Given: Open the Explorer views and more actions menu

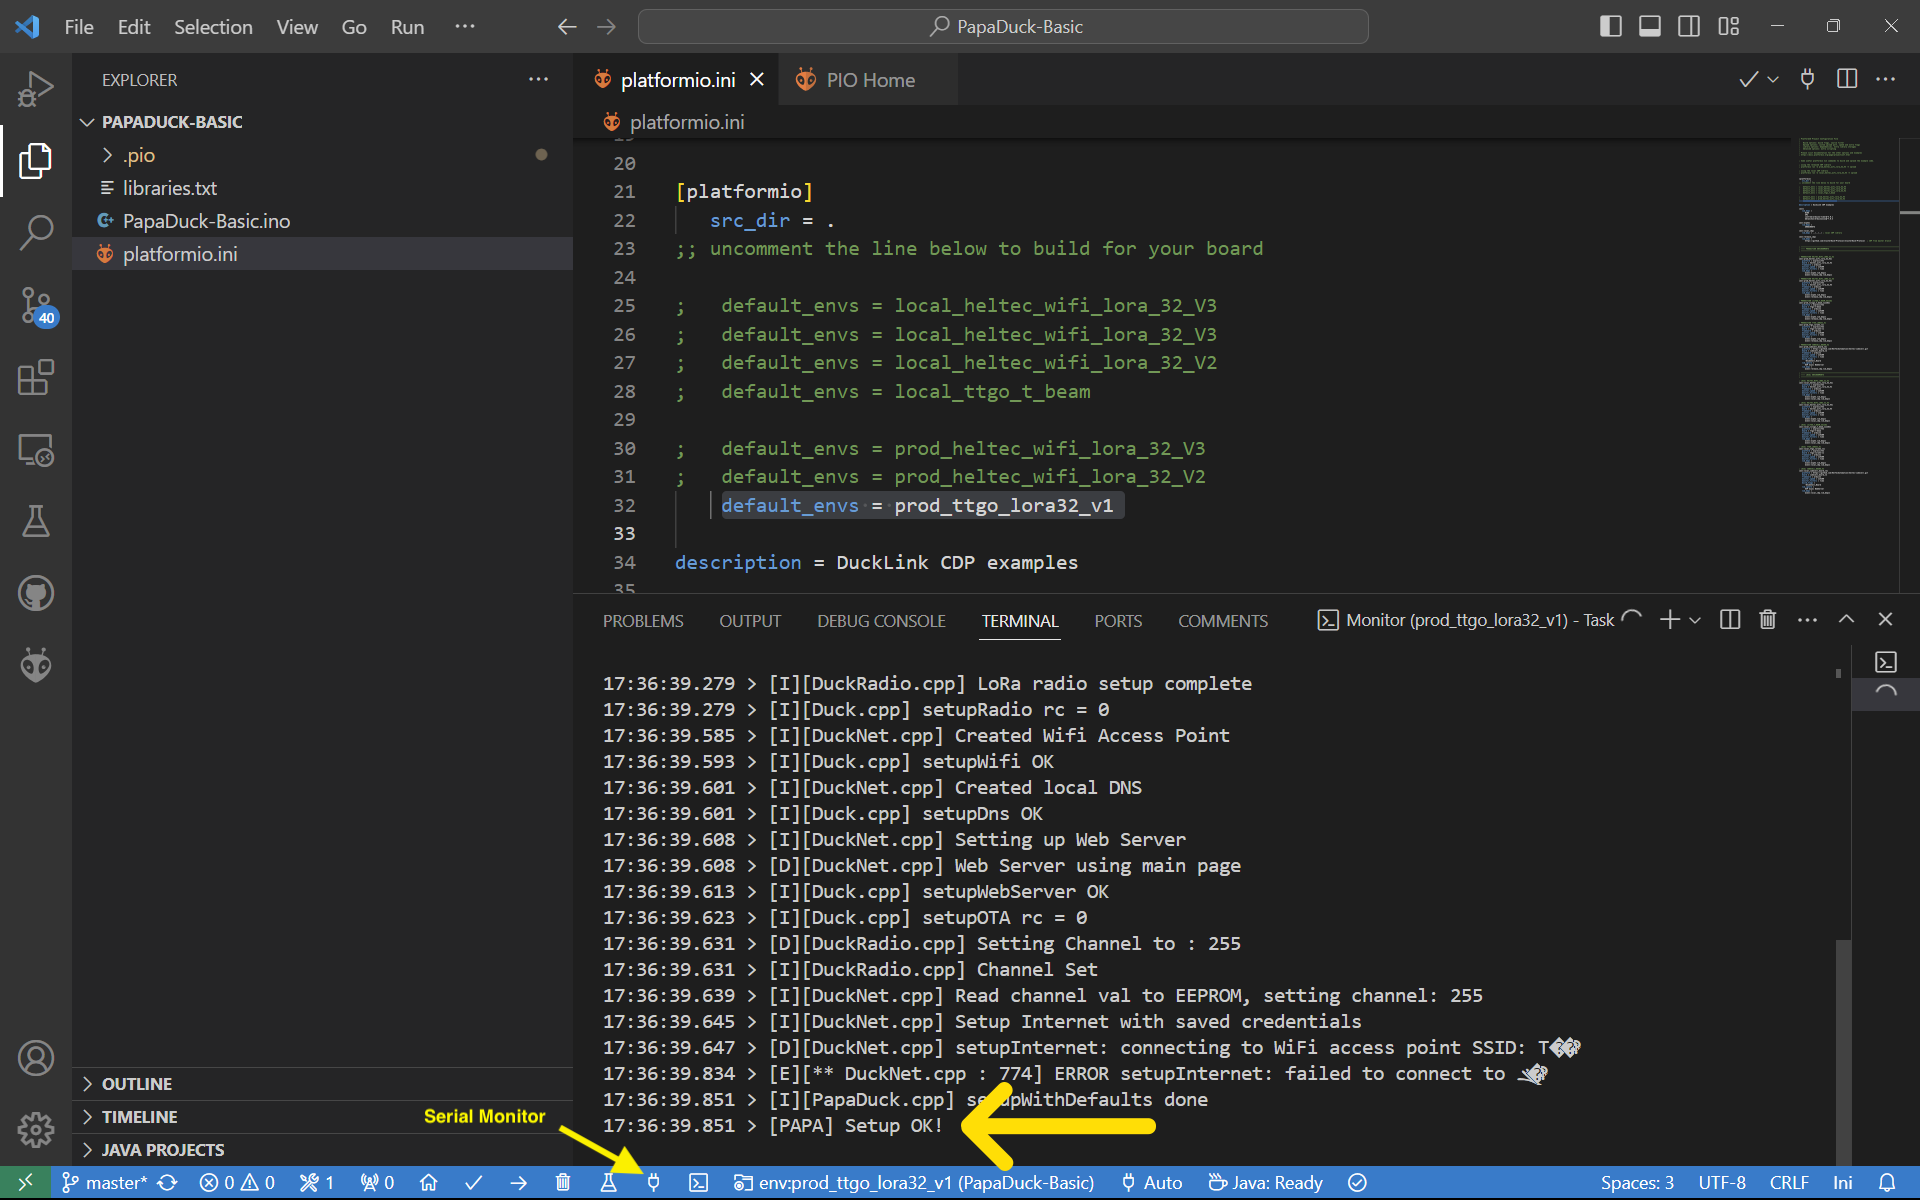Looking at the screenshot, I should (538, 79).
